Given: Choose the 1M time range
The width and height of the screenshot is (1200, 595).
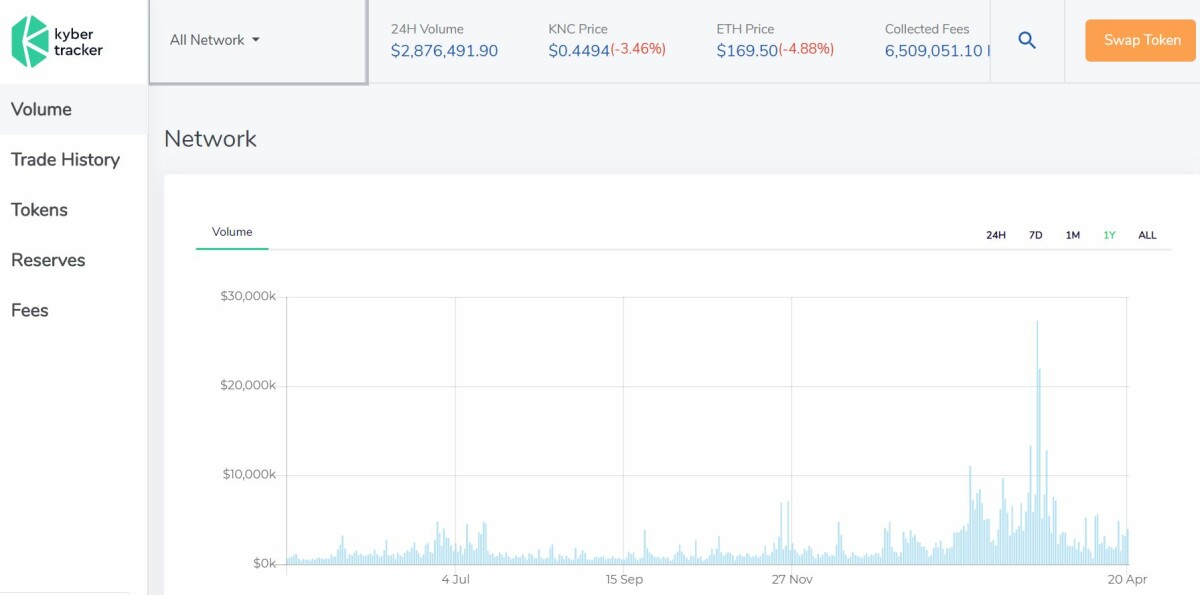Looking at the screenshot, I should tap(1073, 235).
